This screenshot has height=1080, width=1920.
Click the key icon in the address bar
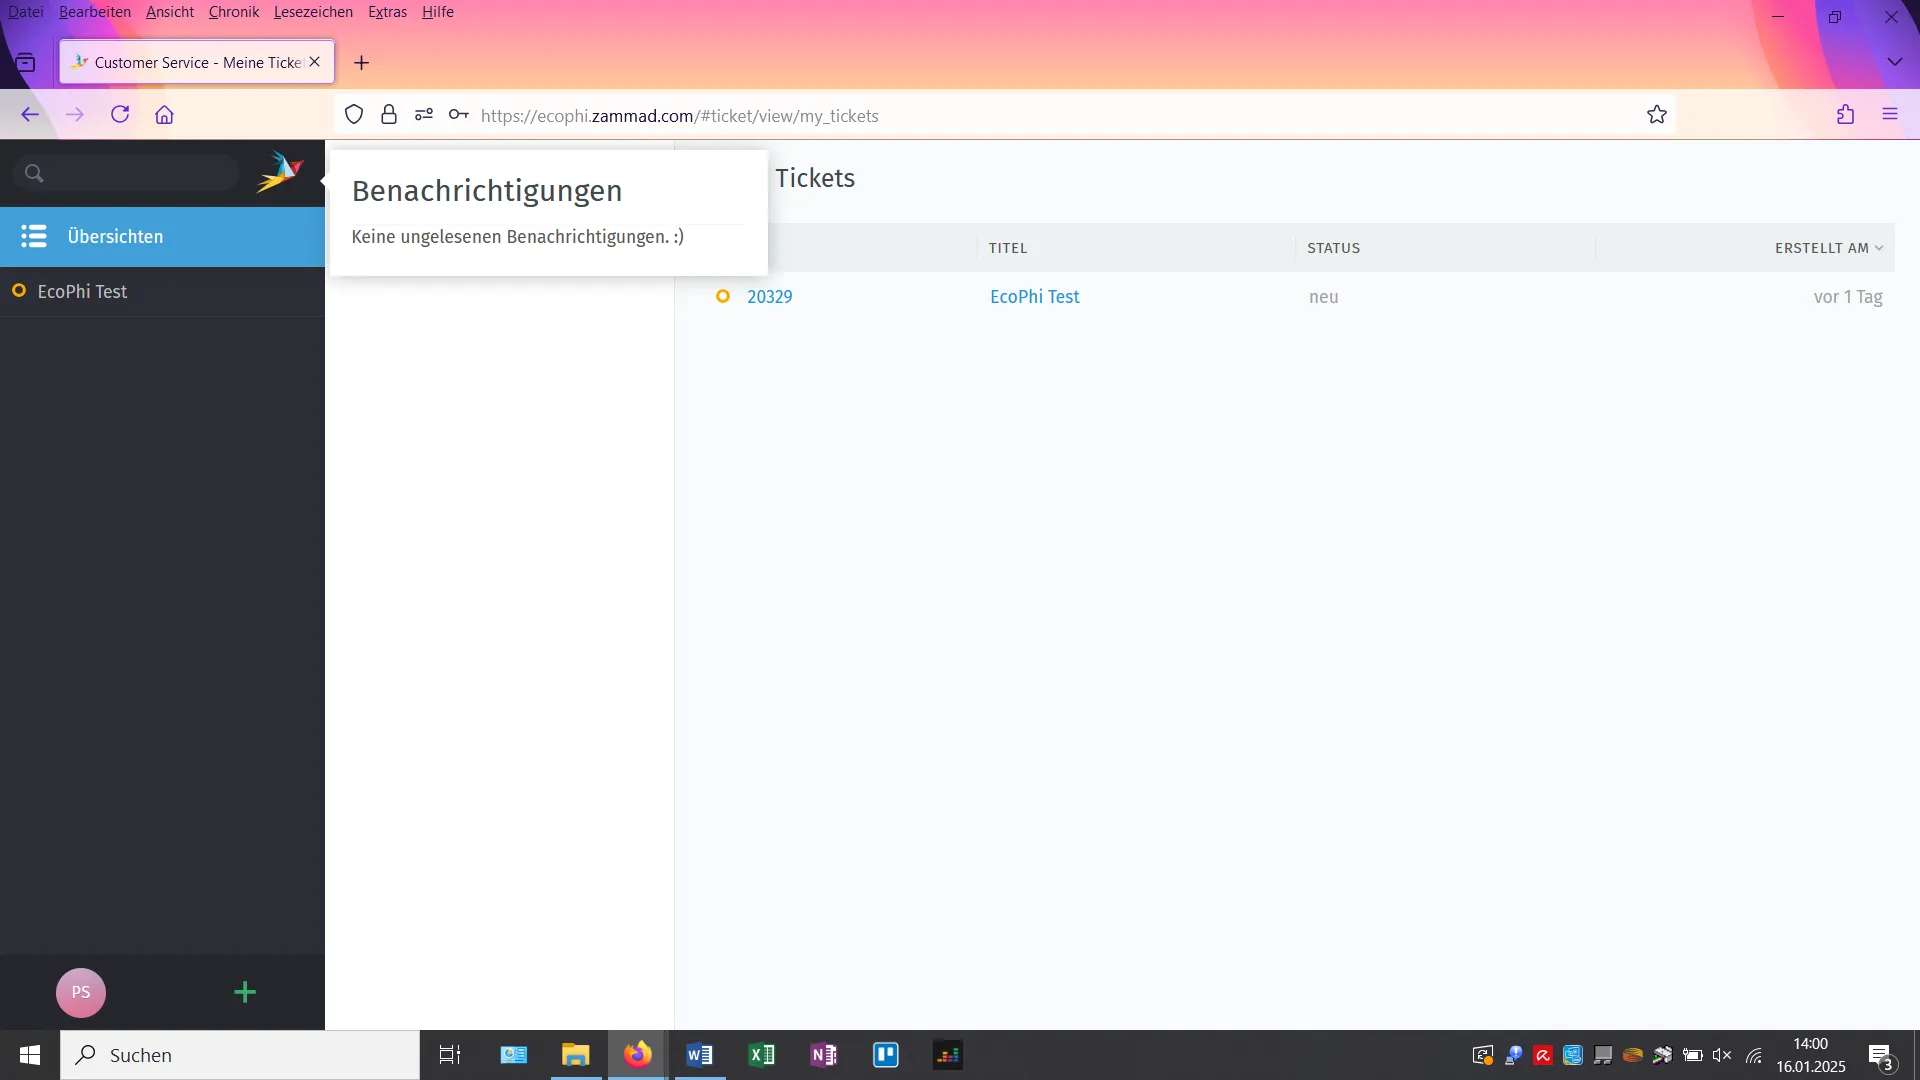458,115
